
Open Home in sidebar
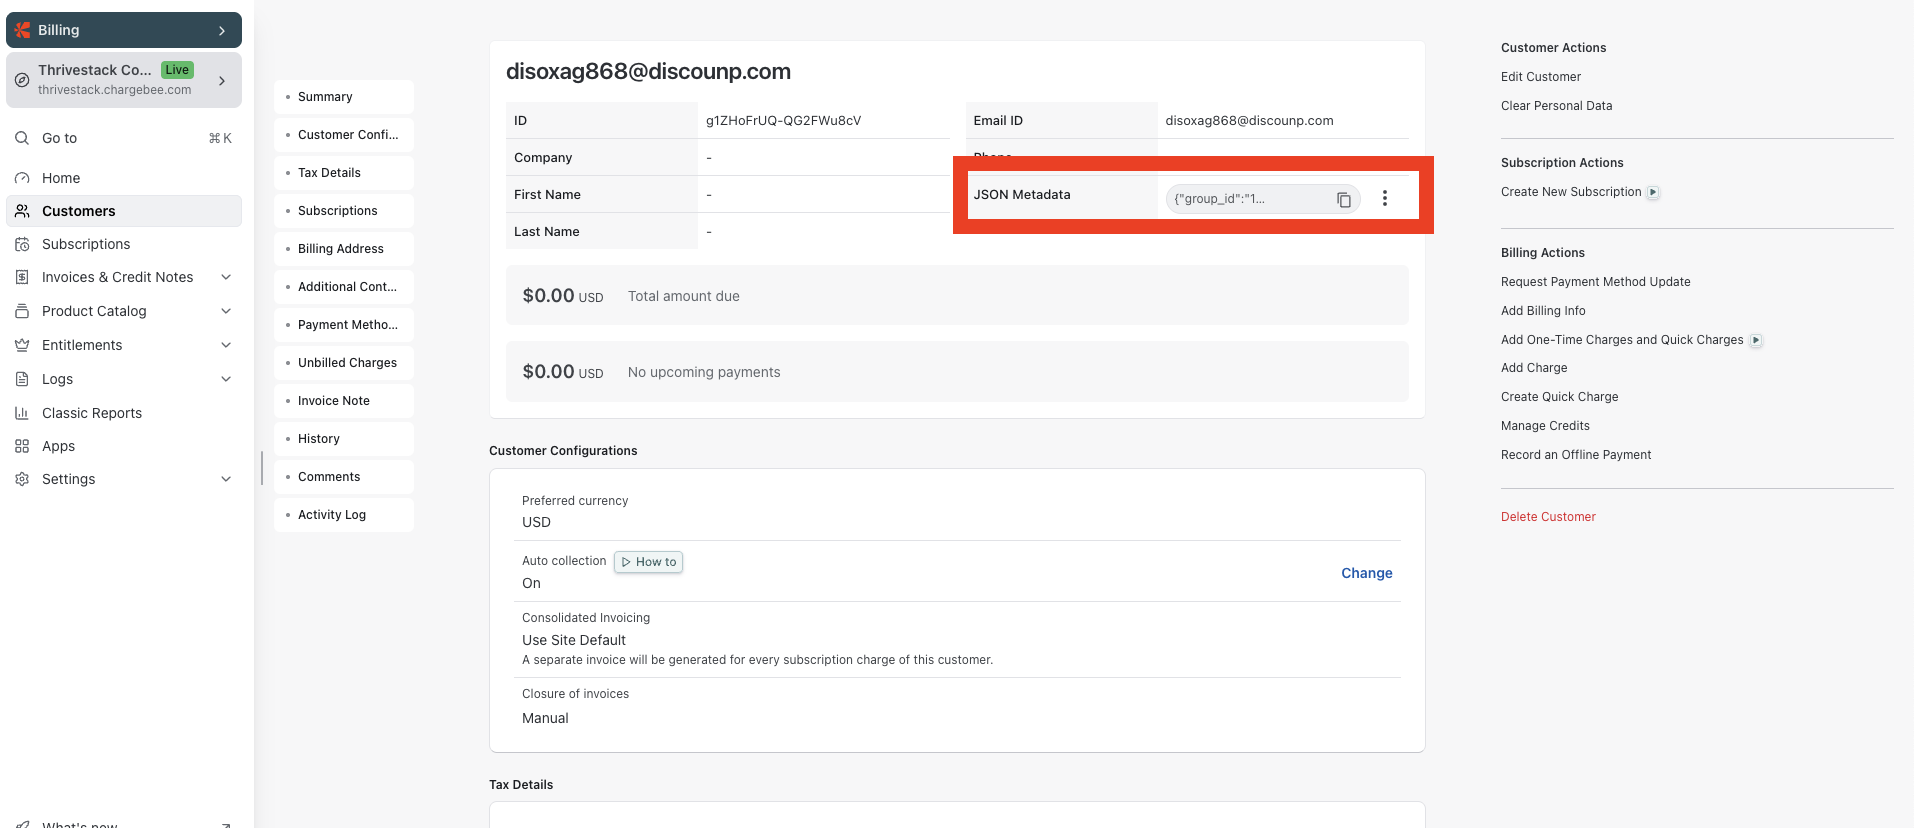124,178
